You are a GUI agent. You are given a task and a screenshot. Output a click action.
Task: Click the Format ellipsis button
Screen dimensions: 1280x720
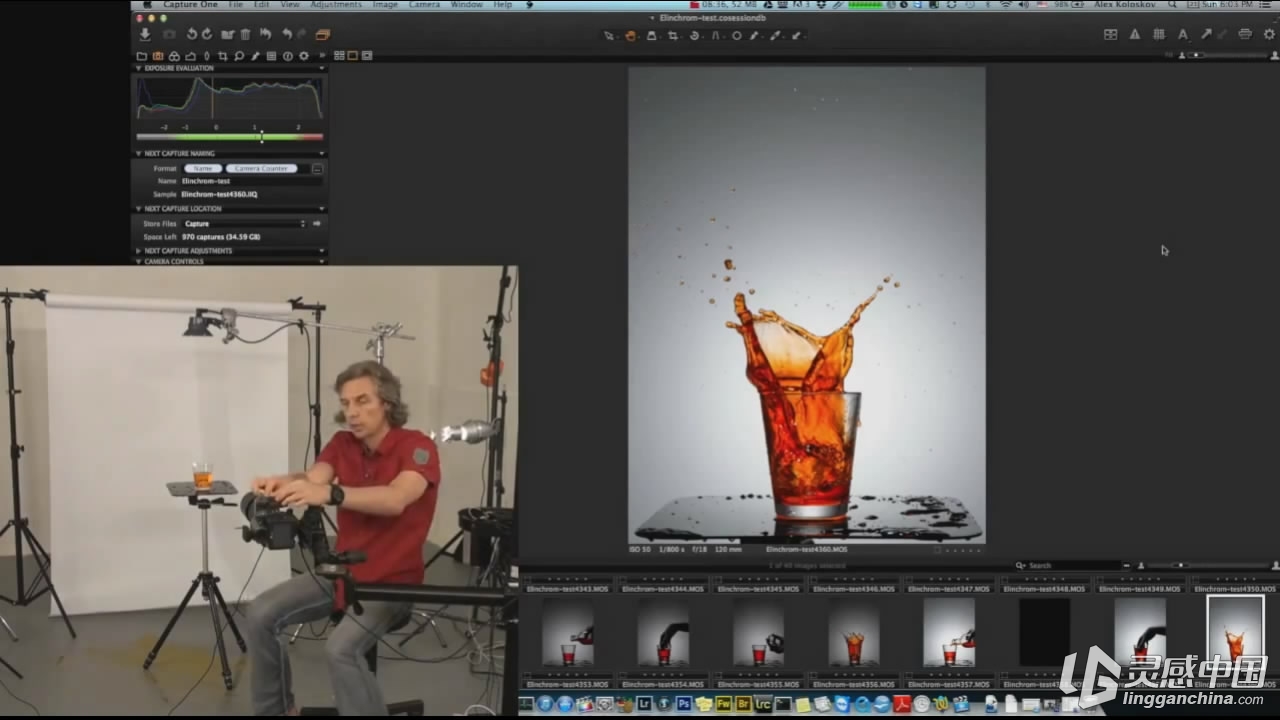317,169
